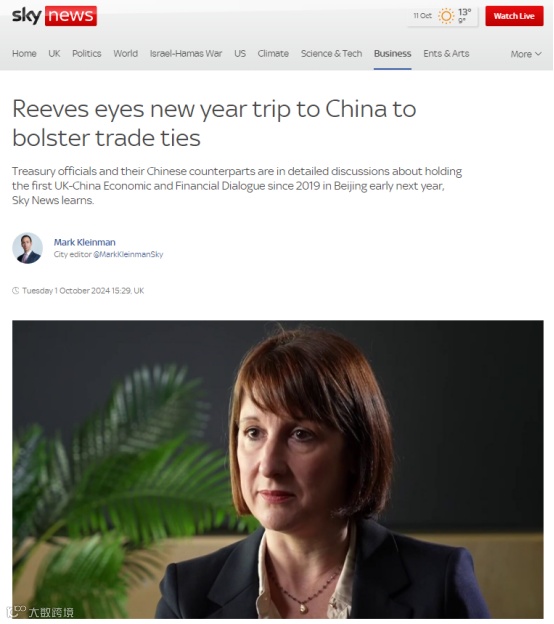The image size is (554, 624).
Task: Click the article's main photo
Action: pos(278,469)
